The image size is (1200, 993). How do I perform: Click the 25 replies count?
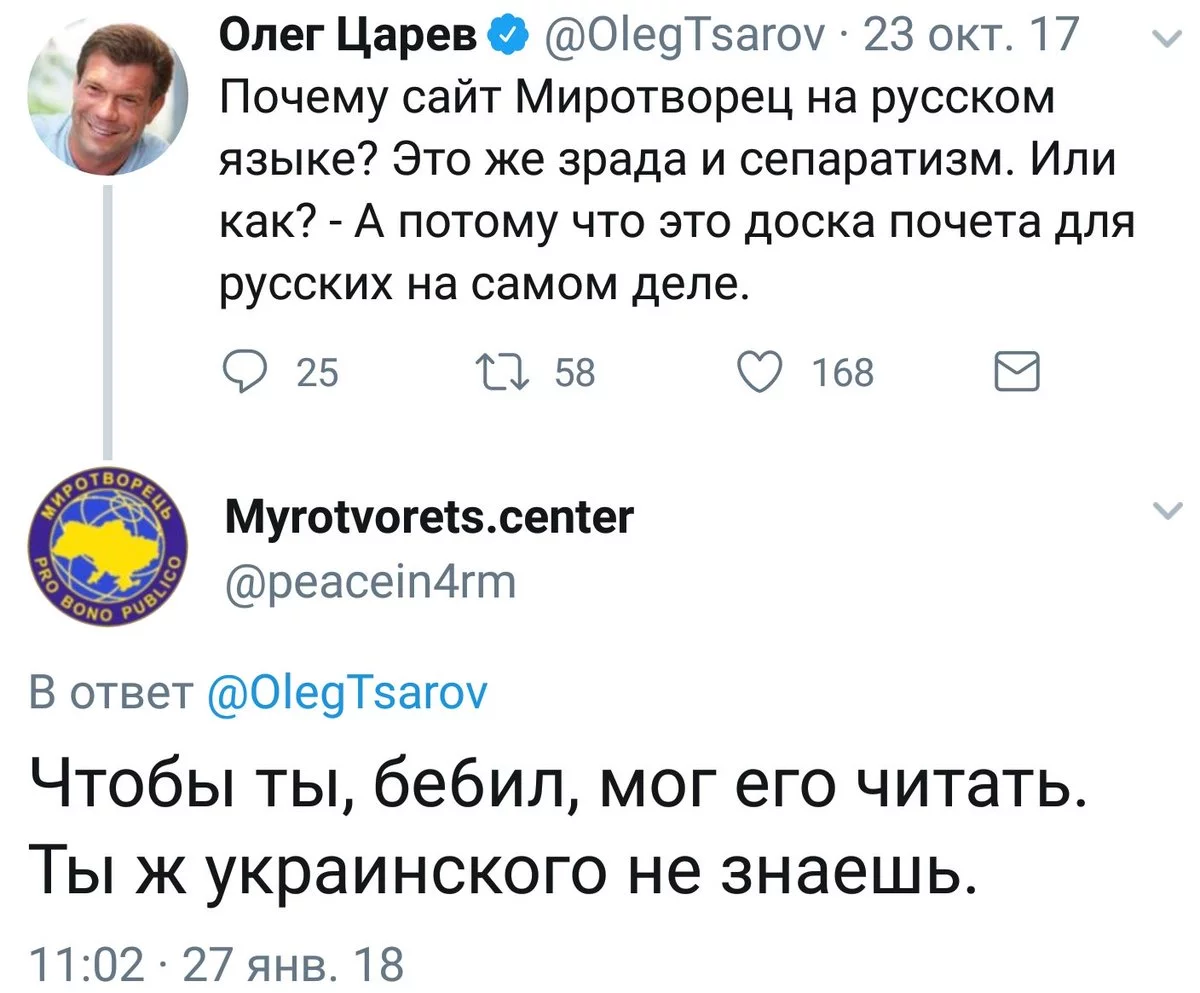coord(320,374)
